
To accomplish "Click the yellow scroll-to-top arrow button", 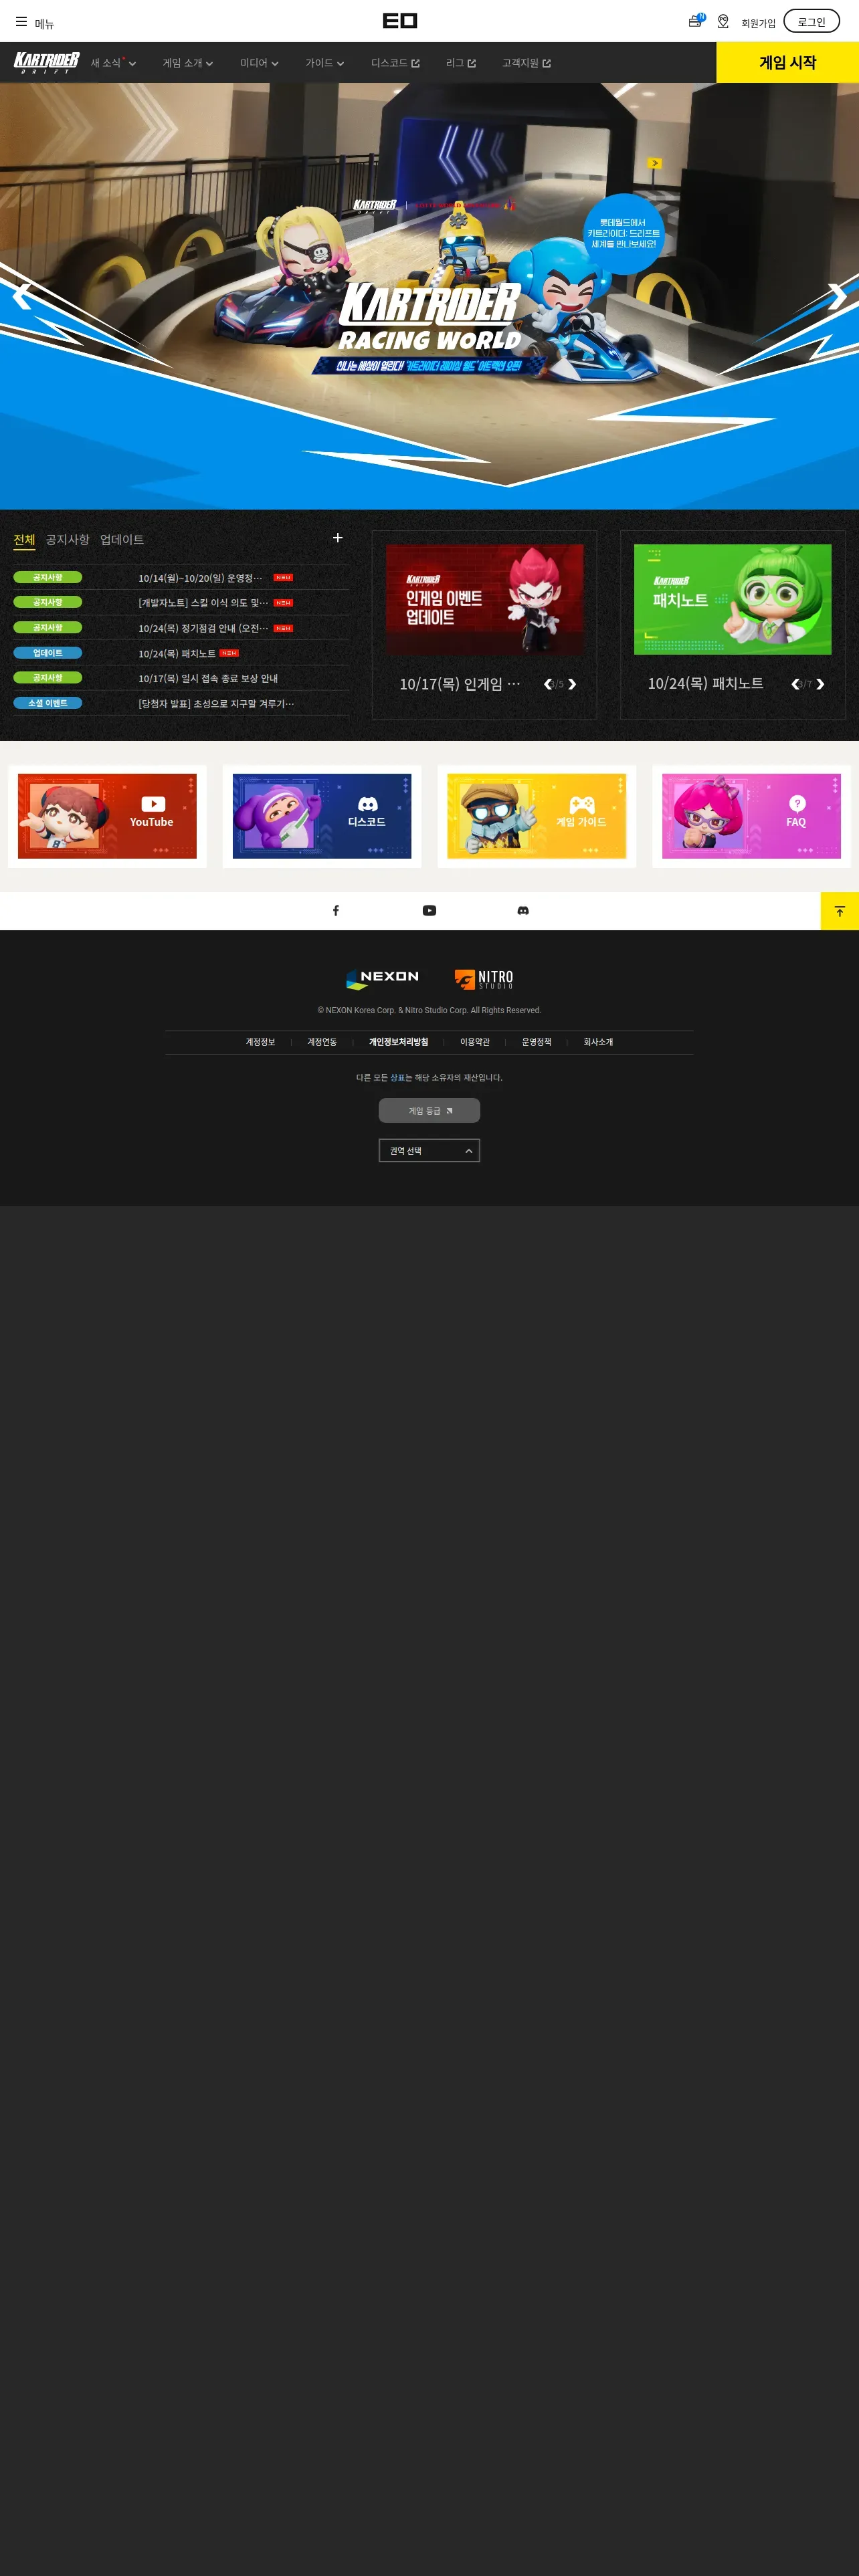I will [840, 911].
